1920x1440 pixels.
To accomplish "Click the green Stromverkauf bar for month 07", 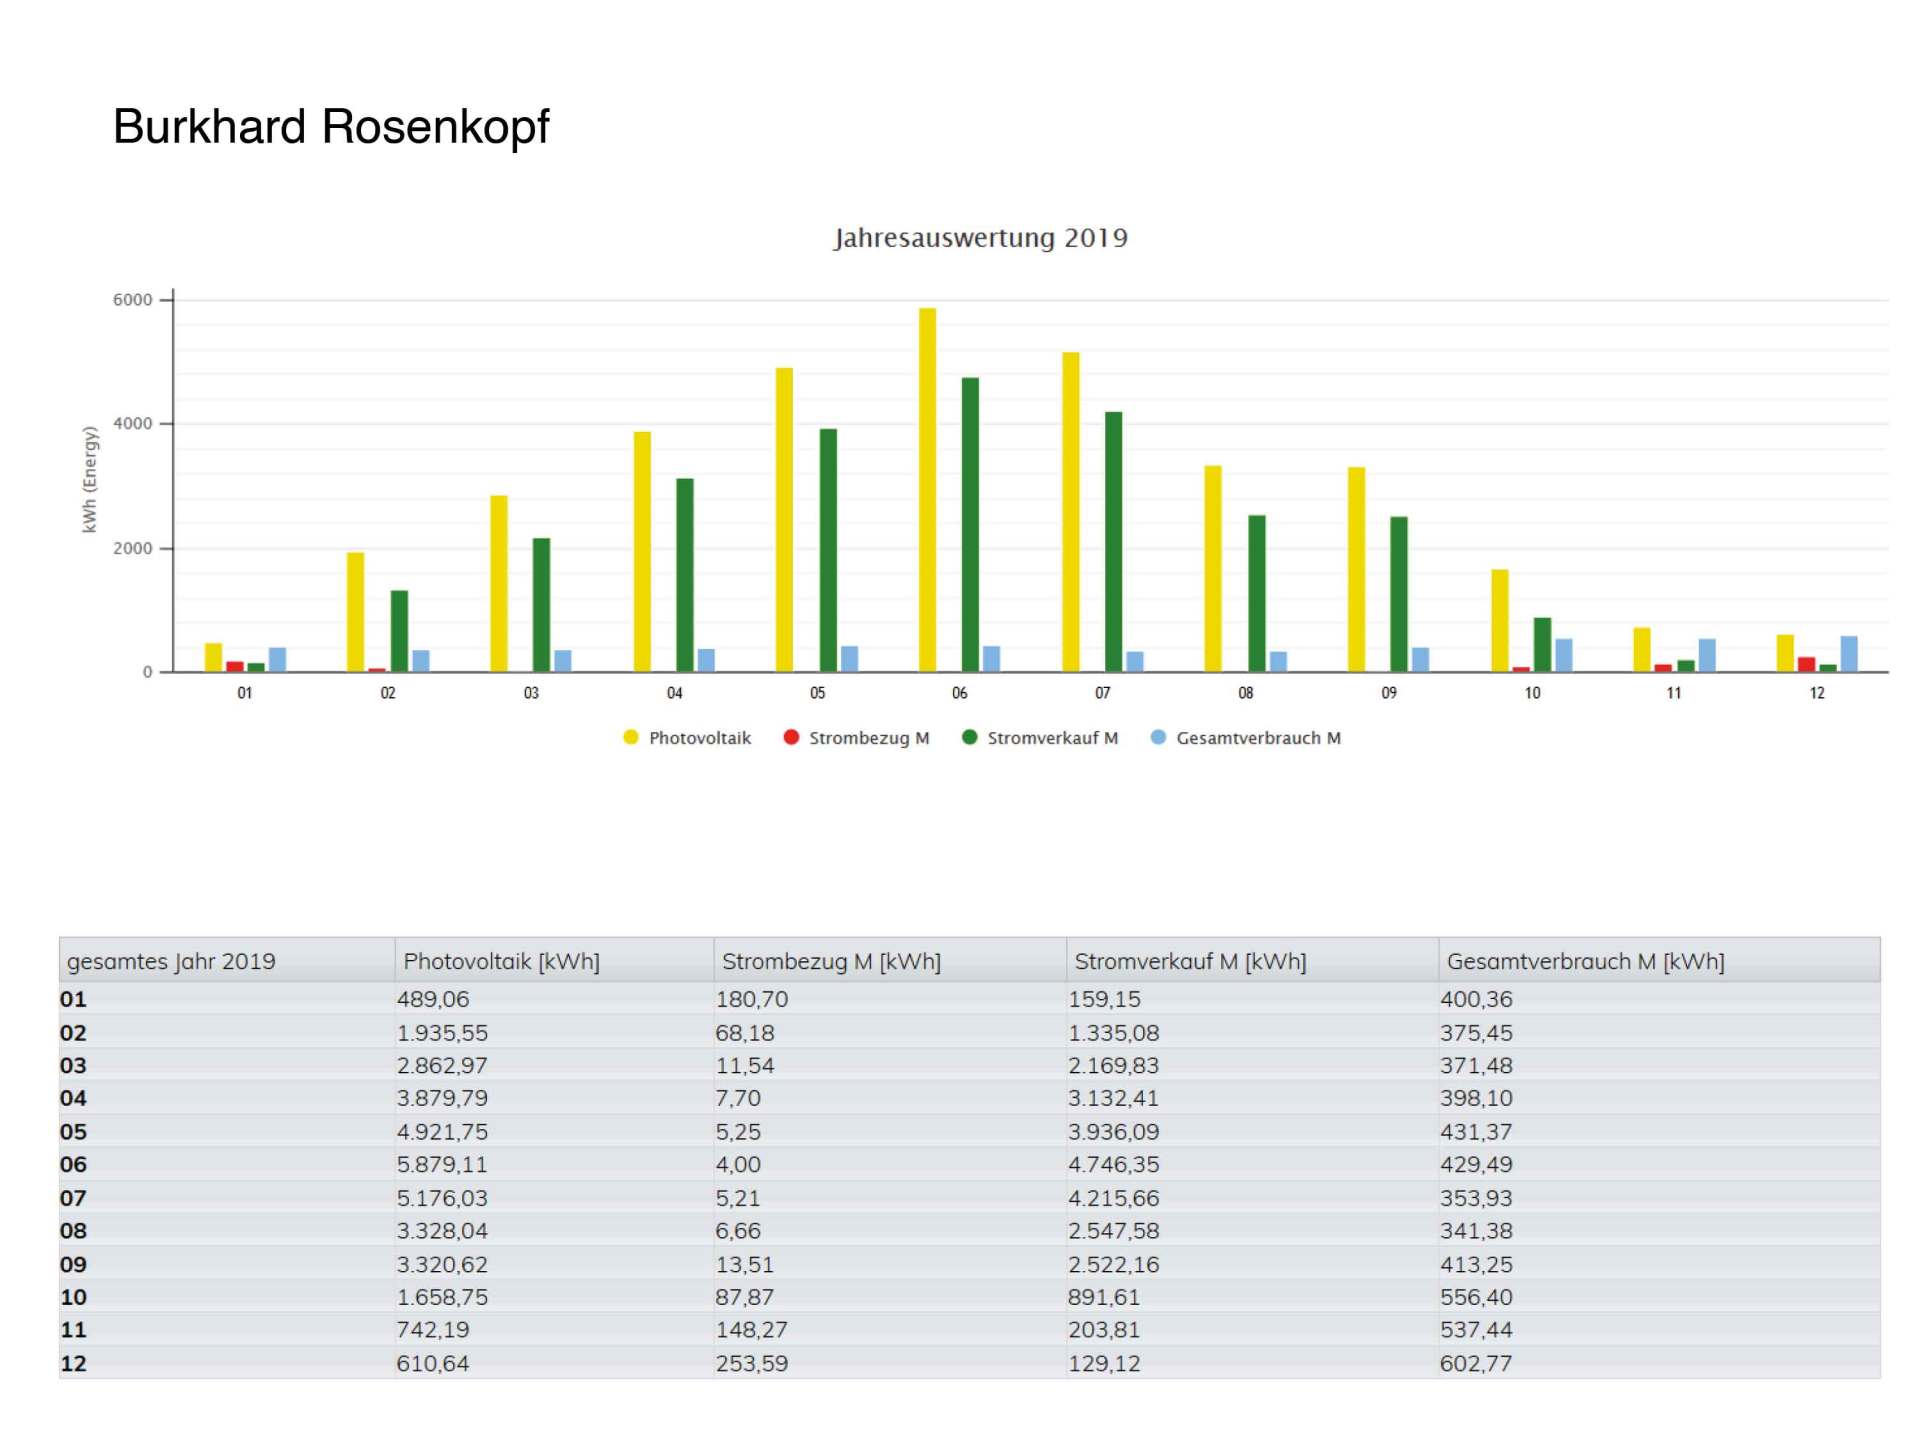I will [x=1113, y=541].
